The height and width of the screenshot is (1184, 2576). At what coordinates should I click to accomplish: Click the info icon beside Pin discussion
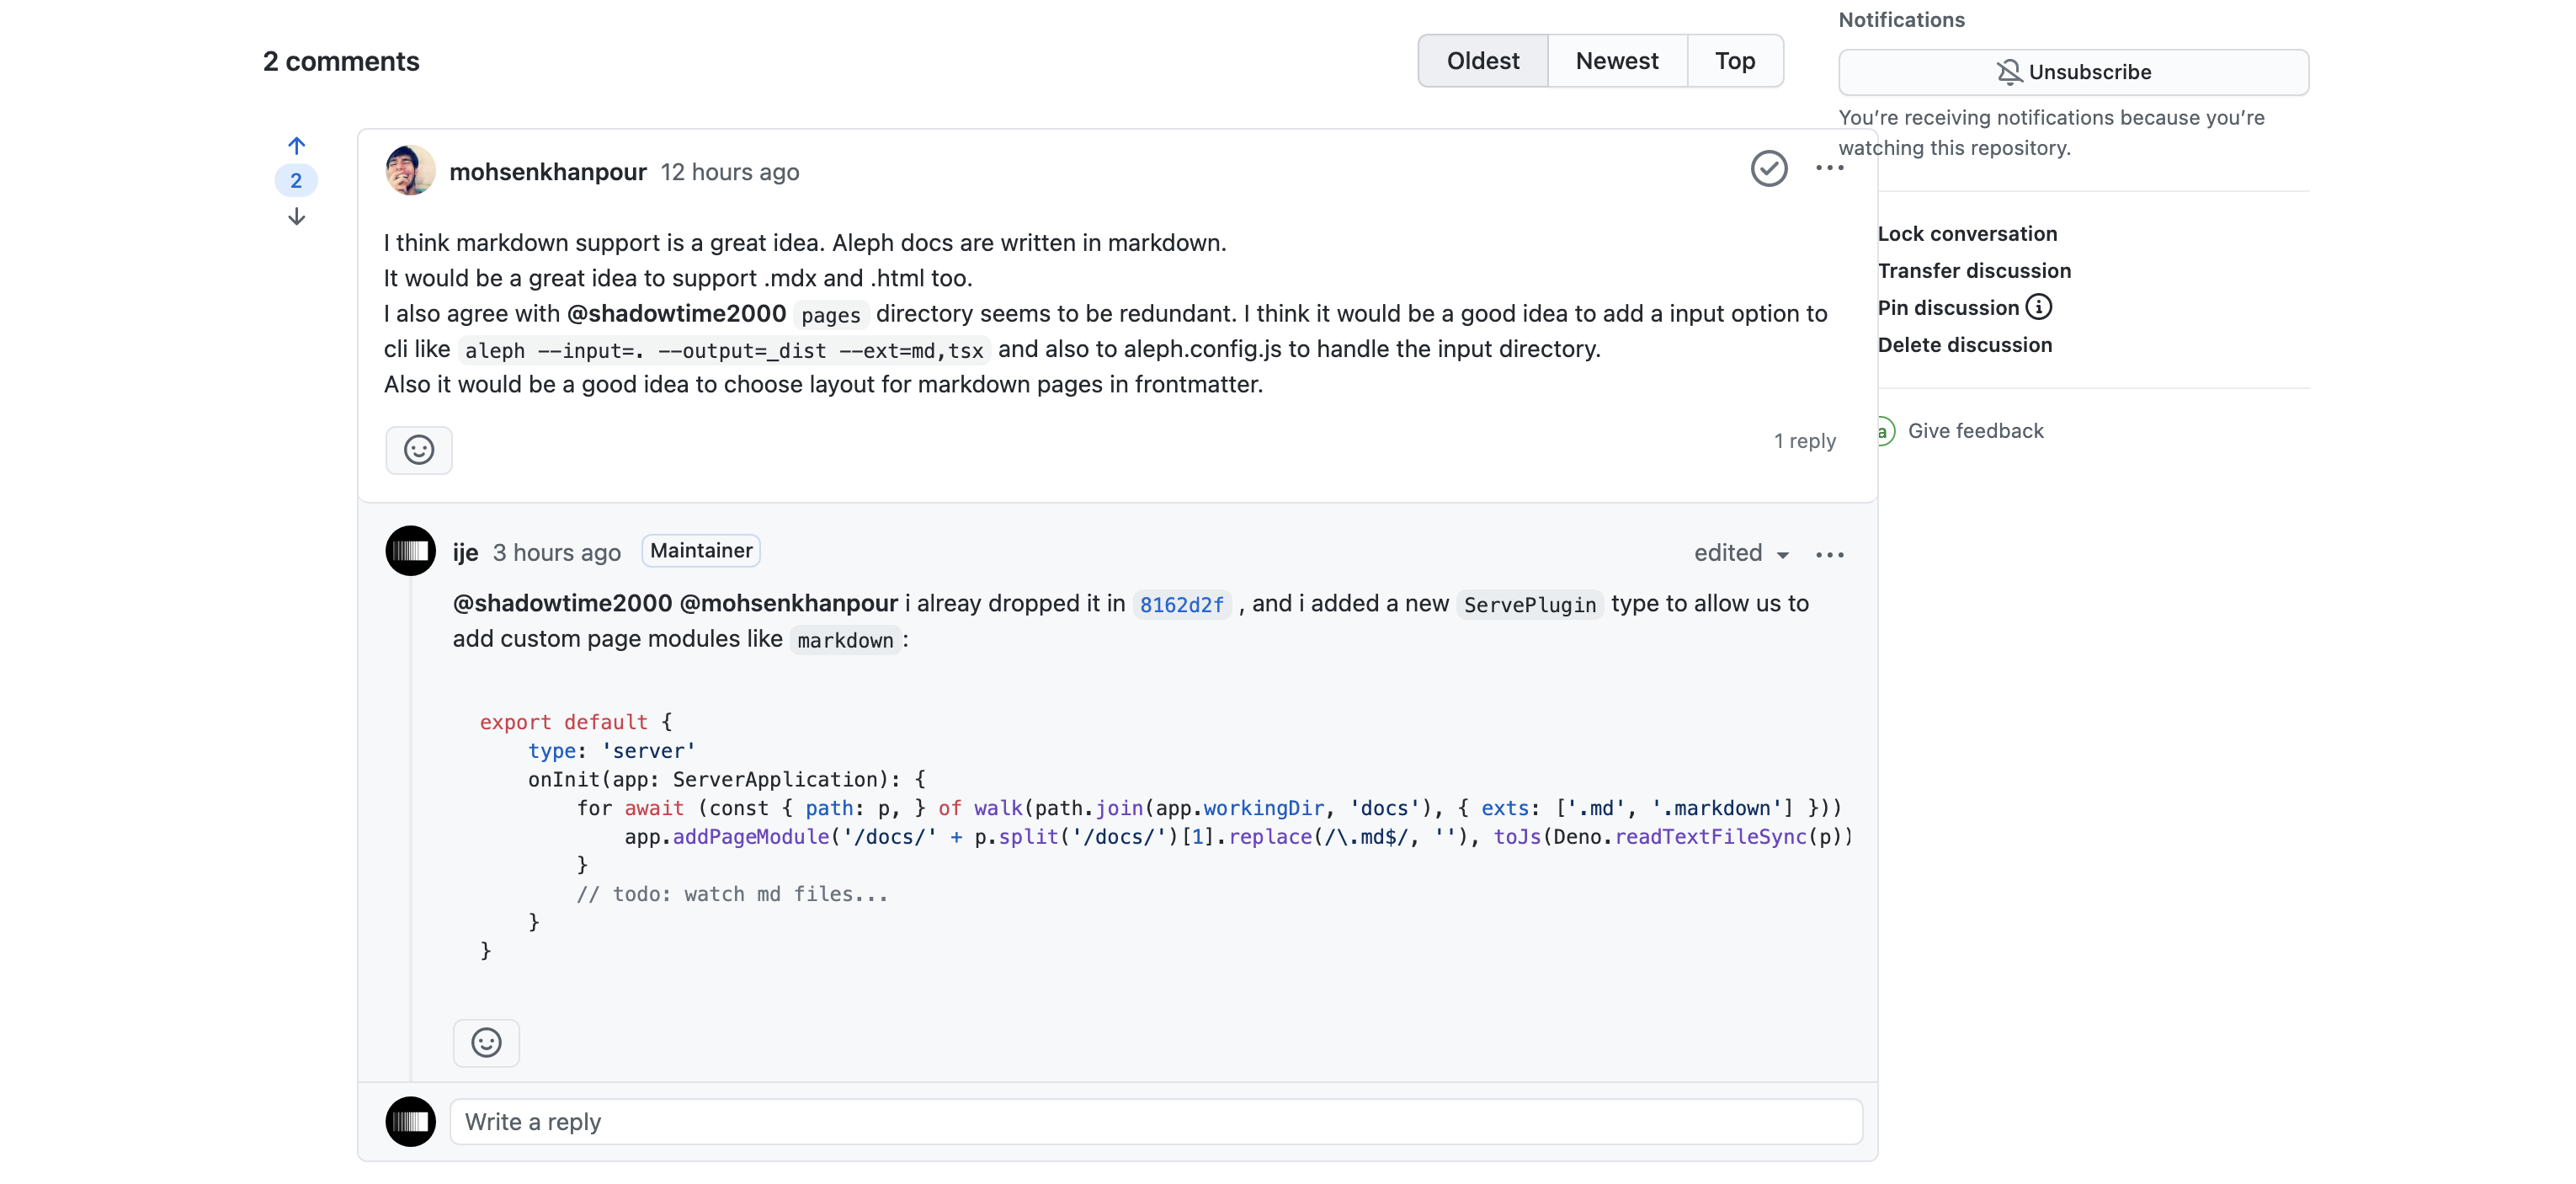(2039, 307)
